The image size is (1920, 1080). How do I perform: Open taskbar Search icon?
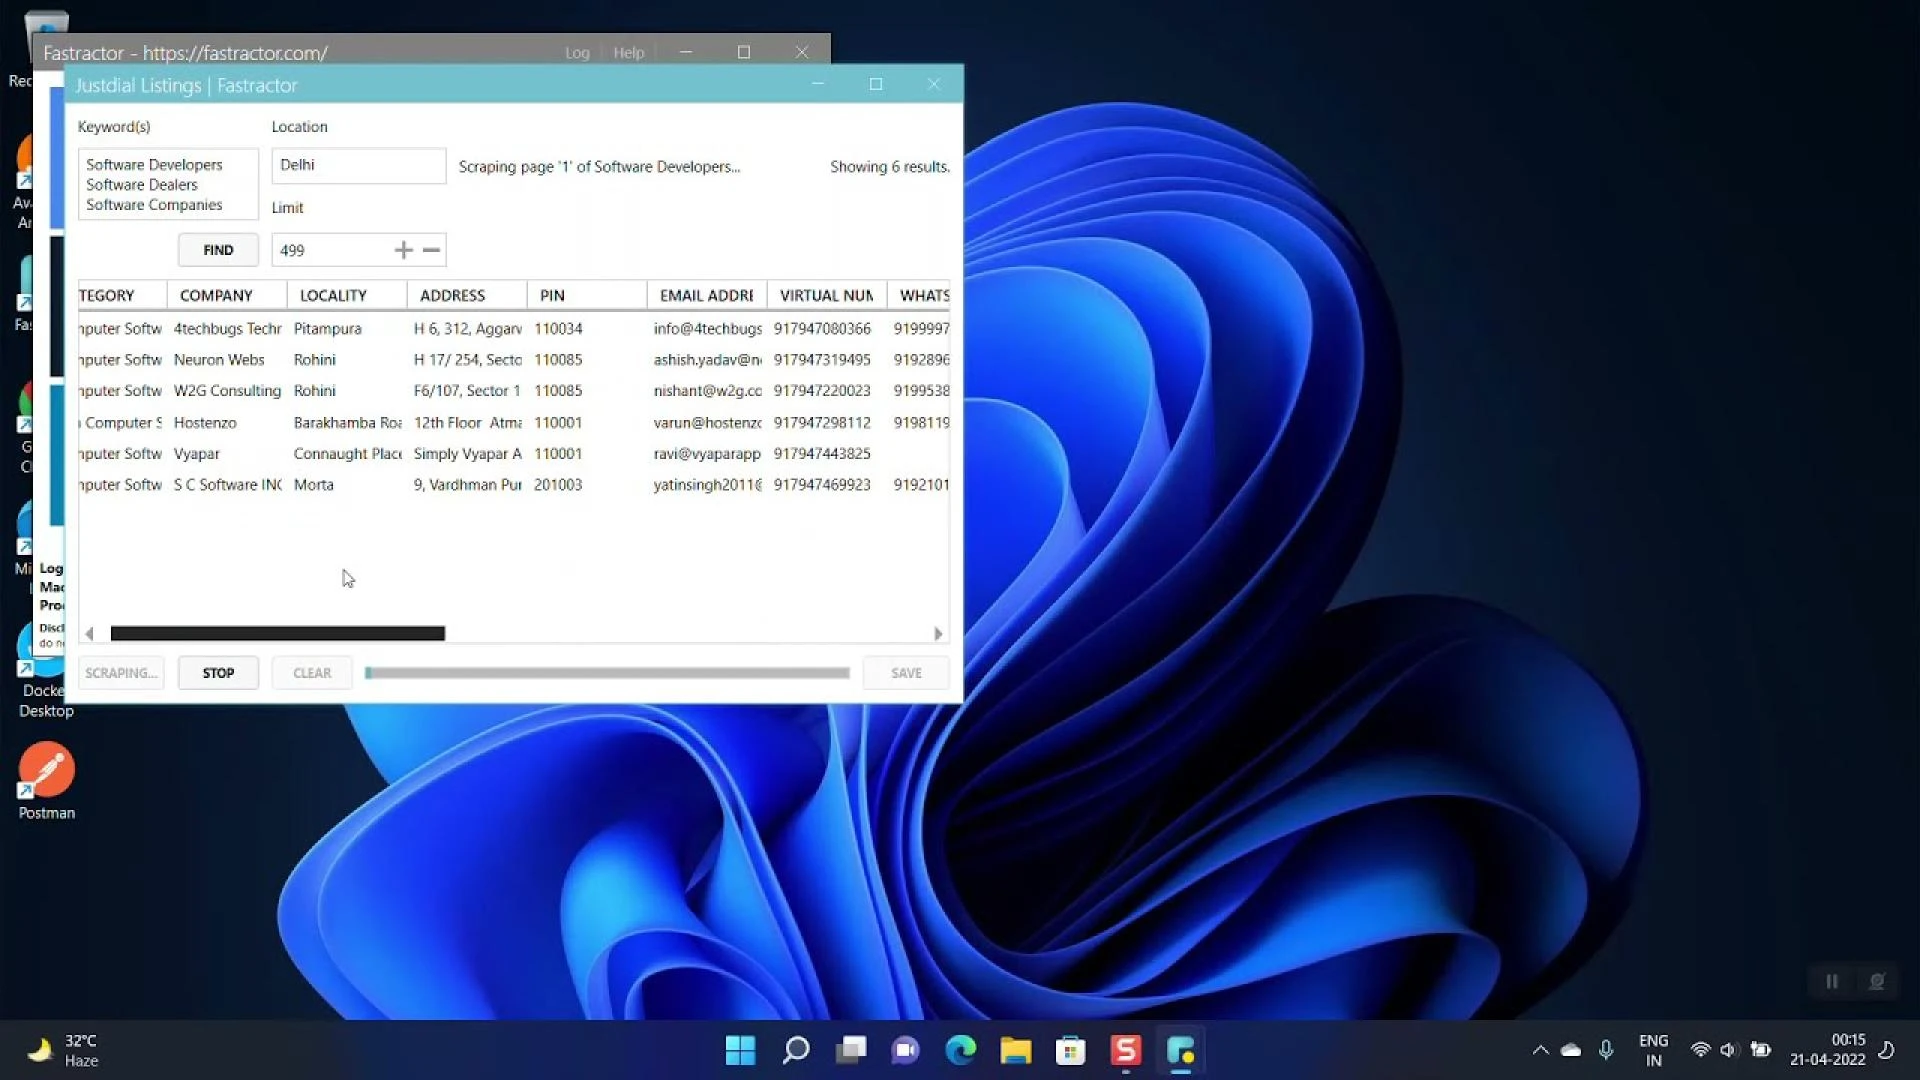pos(796,1050)
